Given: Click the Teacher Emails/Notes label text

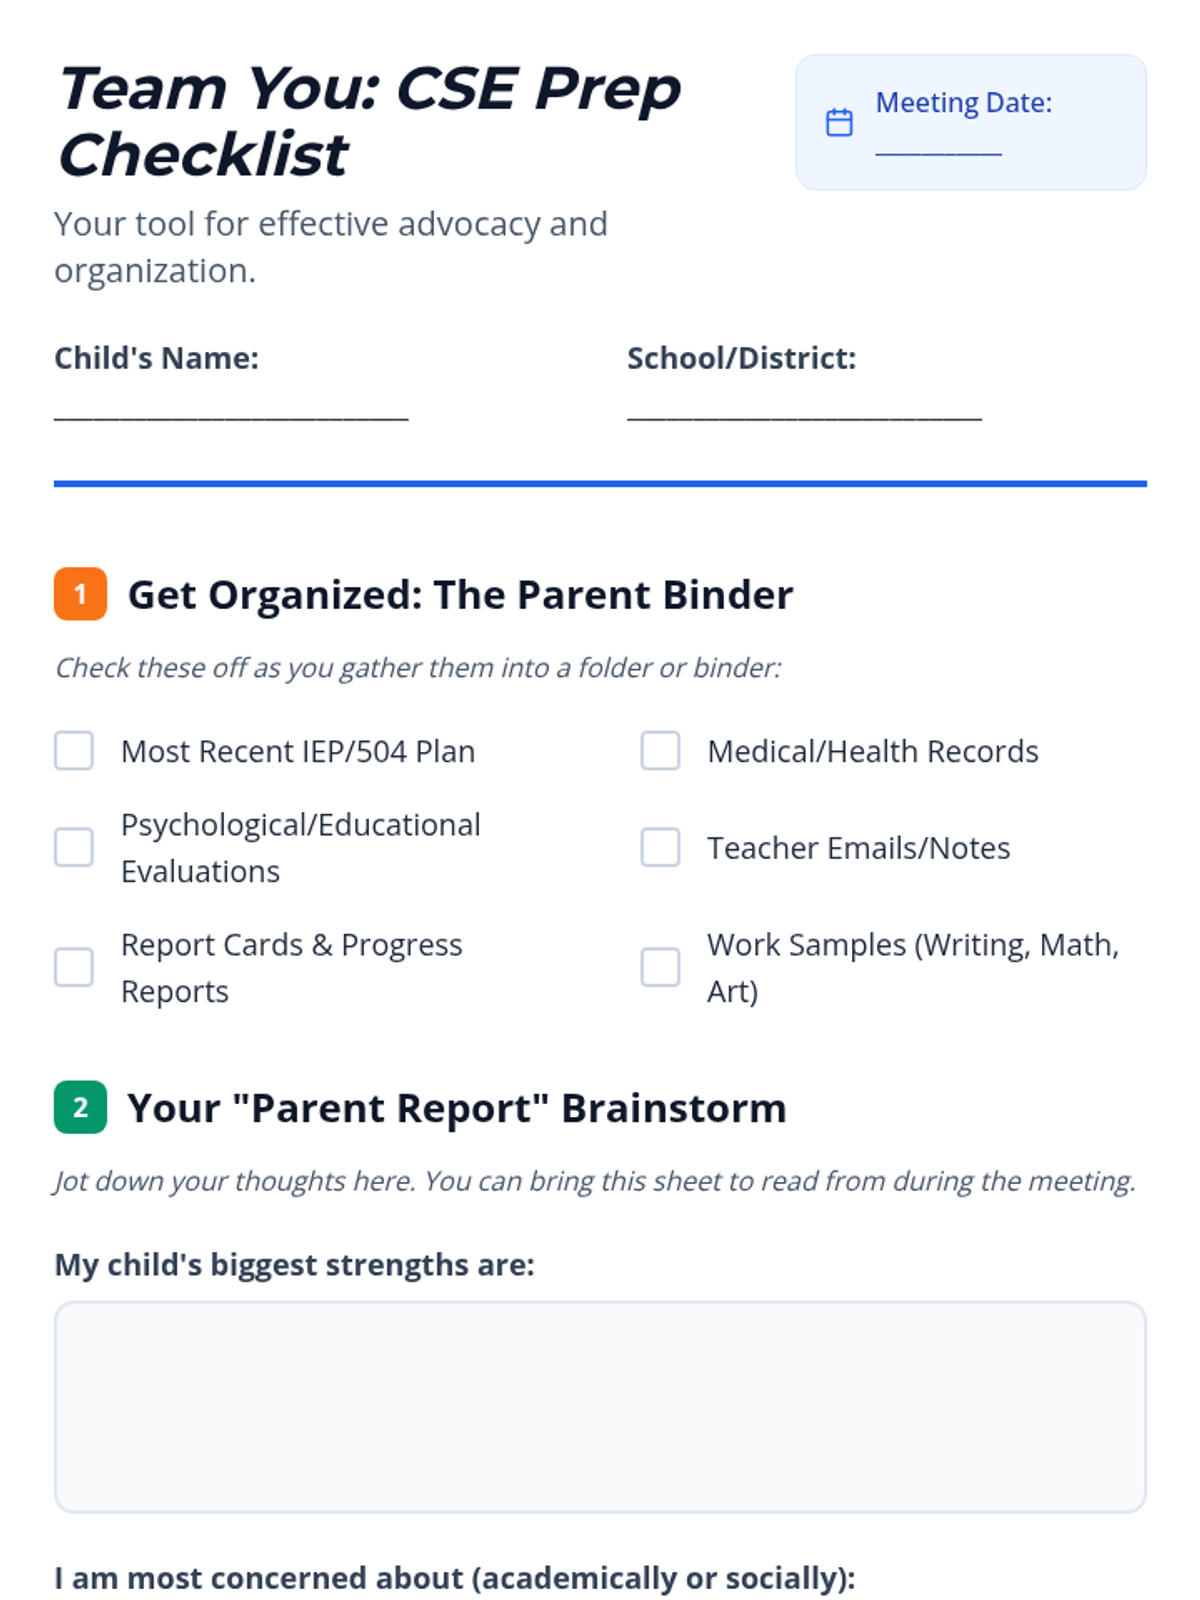Looking at the screenshot, I should coord(858,848).
